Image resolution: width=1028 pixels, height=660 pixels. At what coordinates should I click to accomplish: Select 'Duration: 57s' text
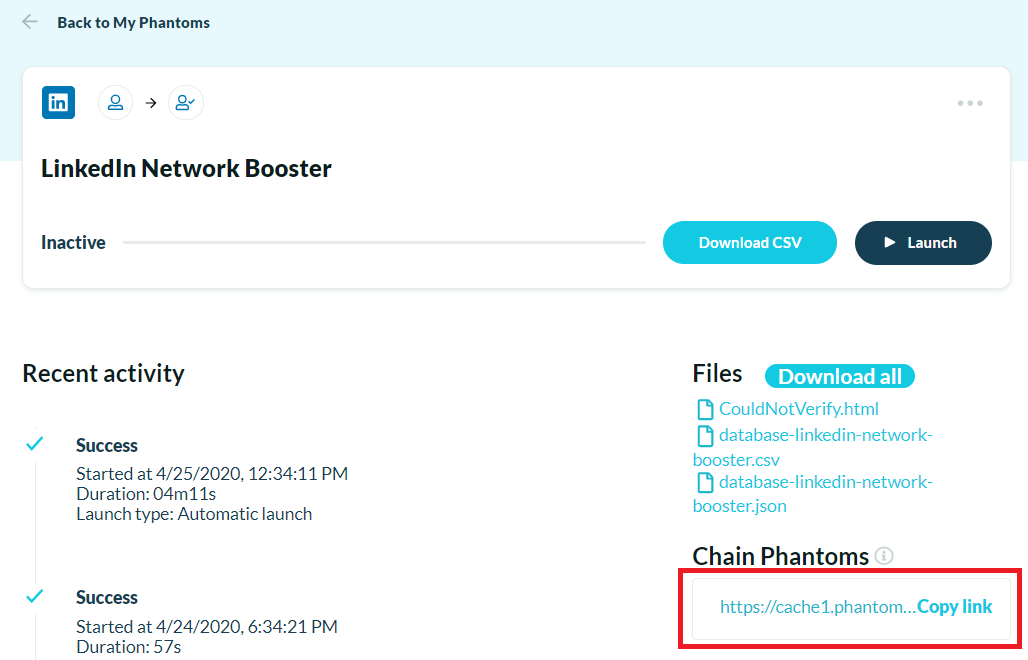(128, 647)
